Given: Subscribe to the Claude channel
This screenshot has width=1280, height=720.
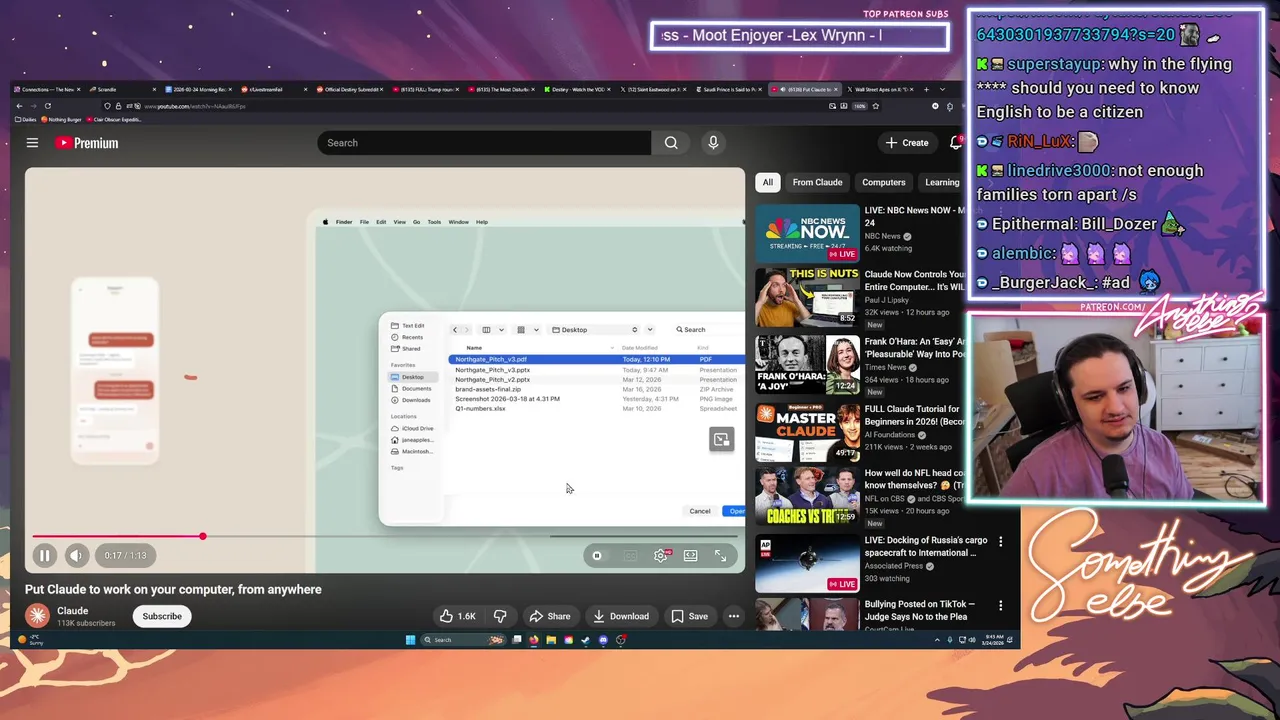Looking at the screenshot, I should coord(162,616).
